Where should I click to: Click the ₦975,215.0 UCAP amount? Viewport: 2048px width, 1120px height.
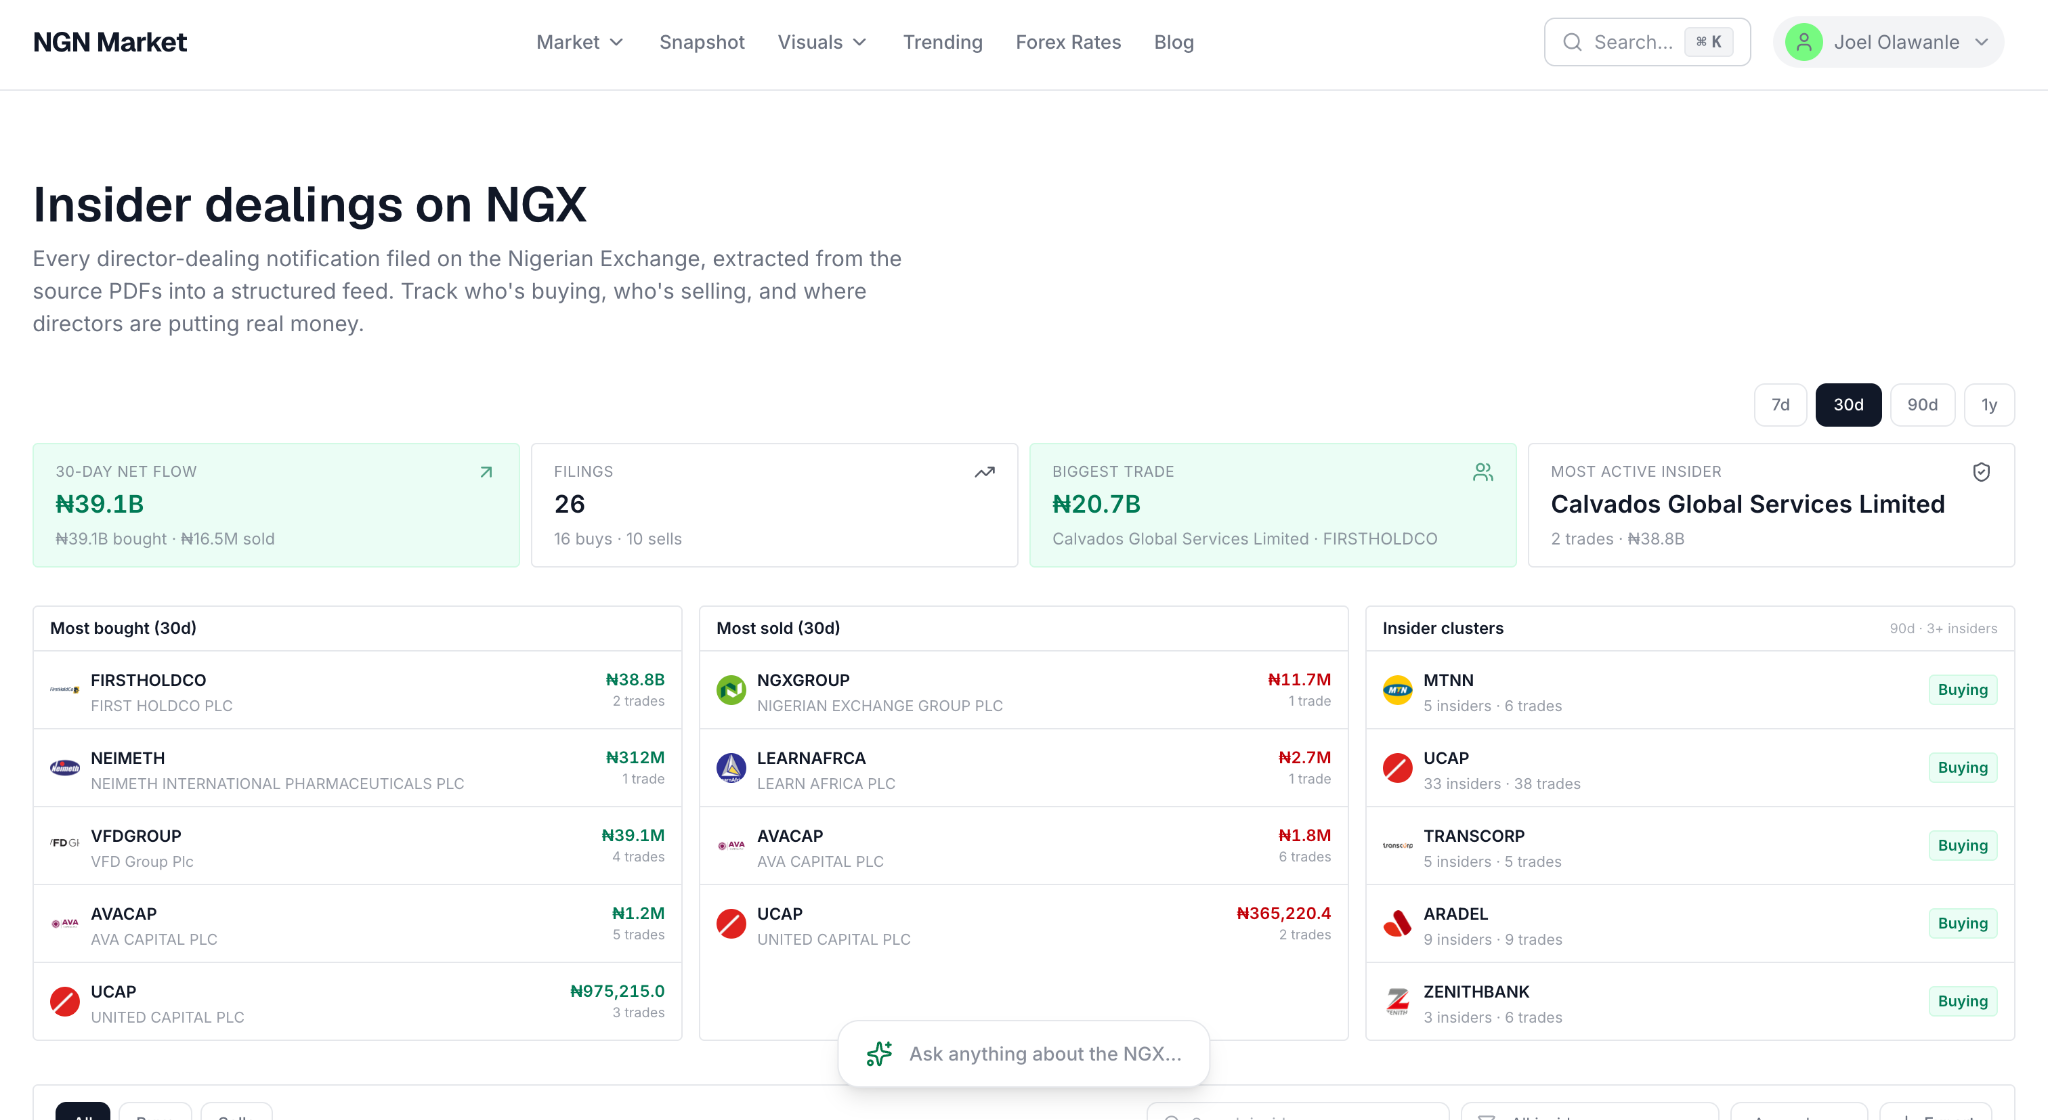617,992
